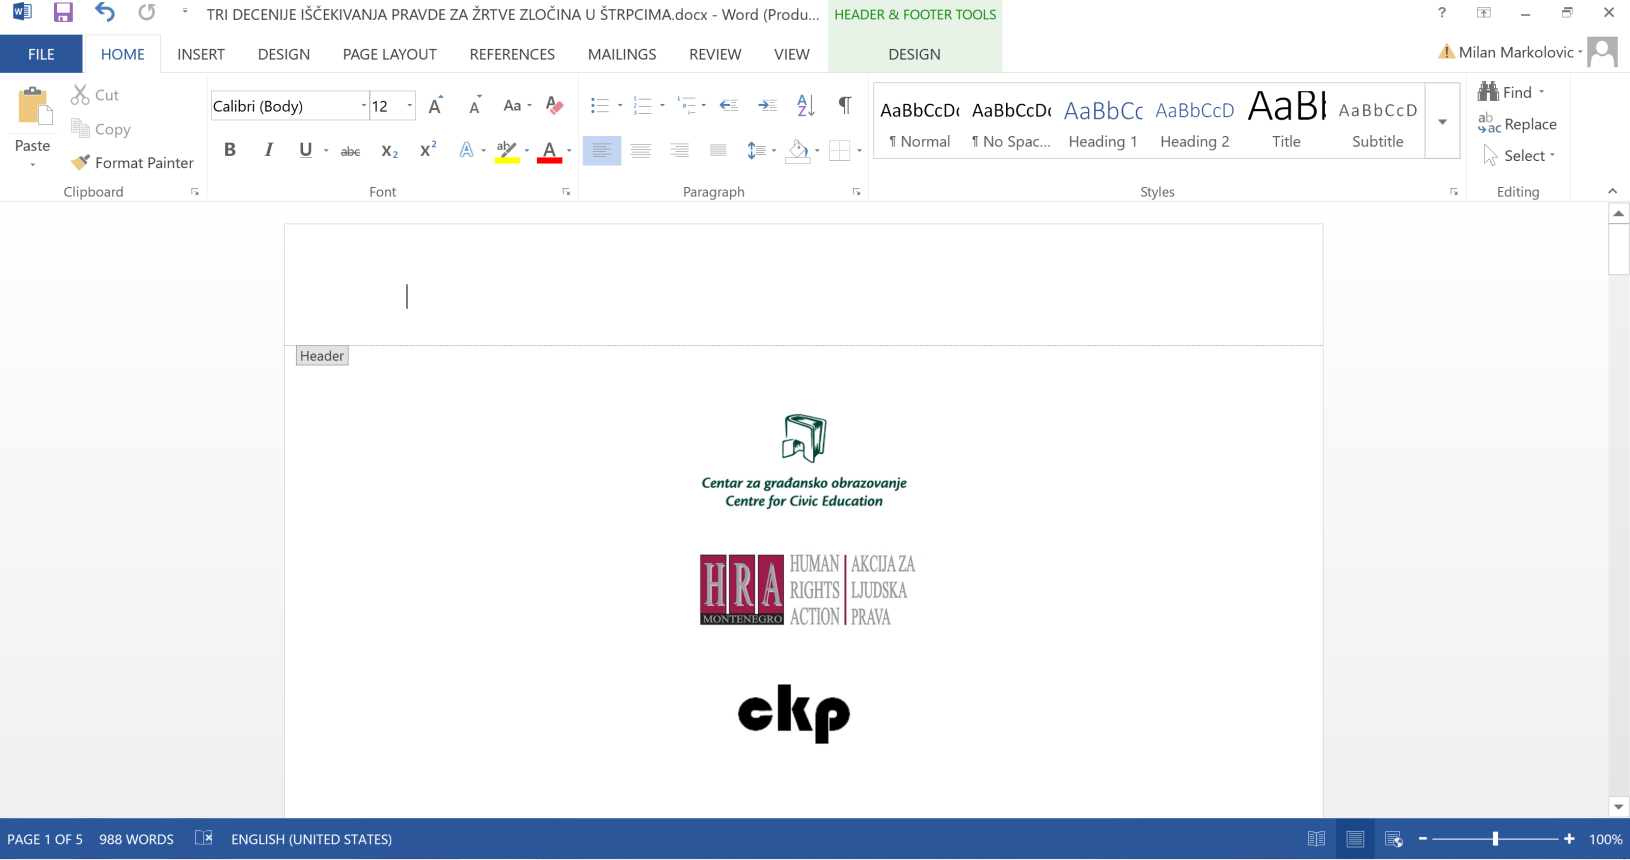Expand the Styles gallery
Image resolution: width=1630 pixels, height=860 pixels.
[1442, 121]
